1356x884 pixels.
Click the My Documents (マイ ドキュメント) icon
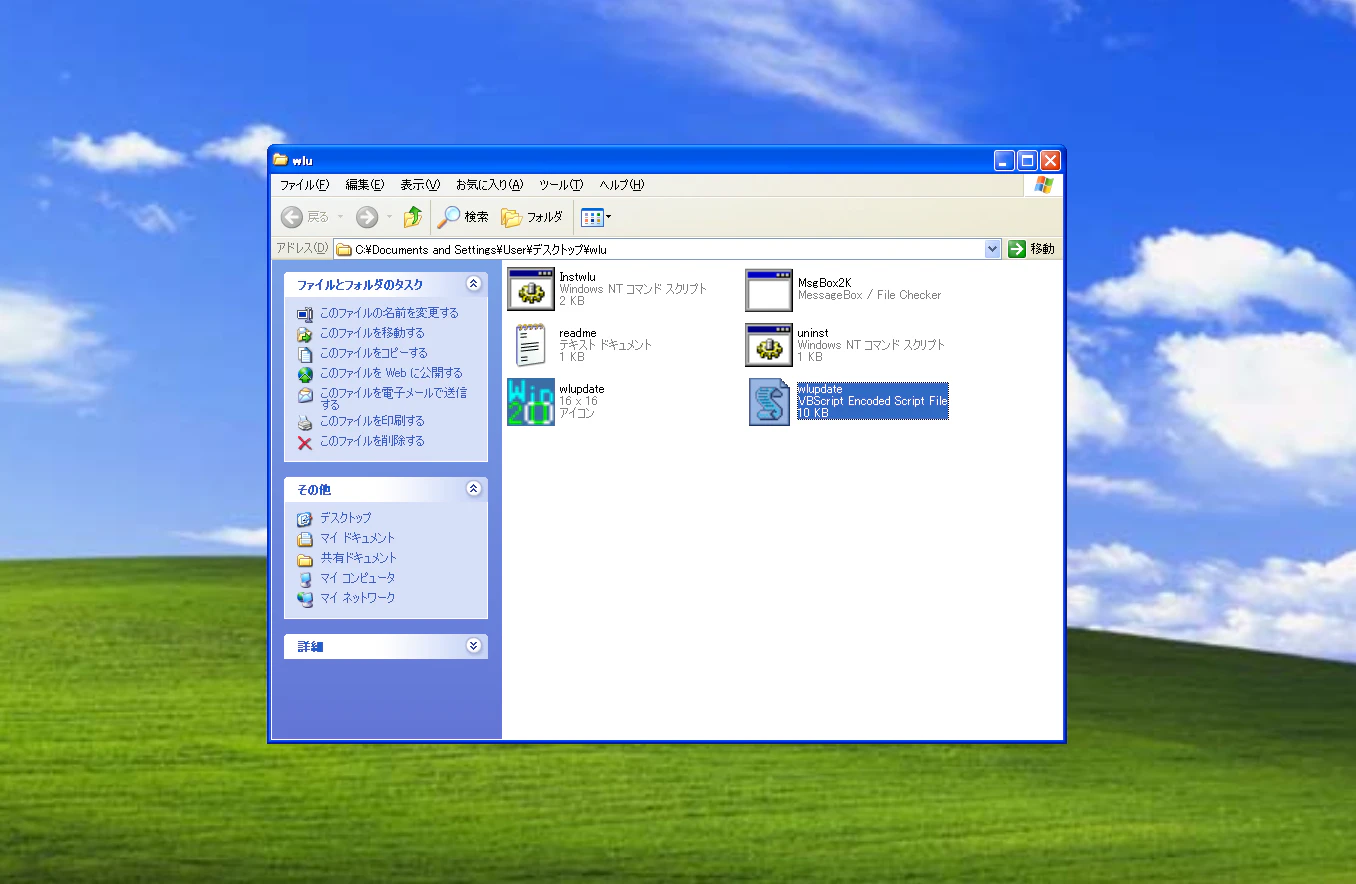pos(305,538)
